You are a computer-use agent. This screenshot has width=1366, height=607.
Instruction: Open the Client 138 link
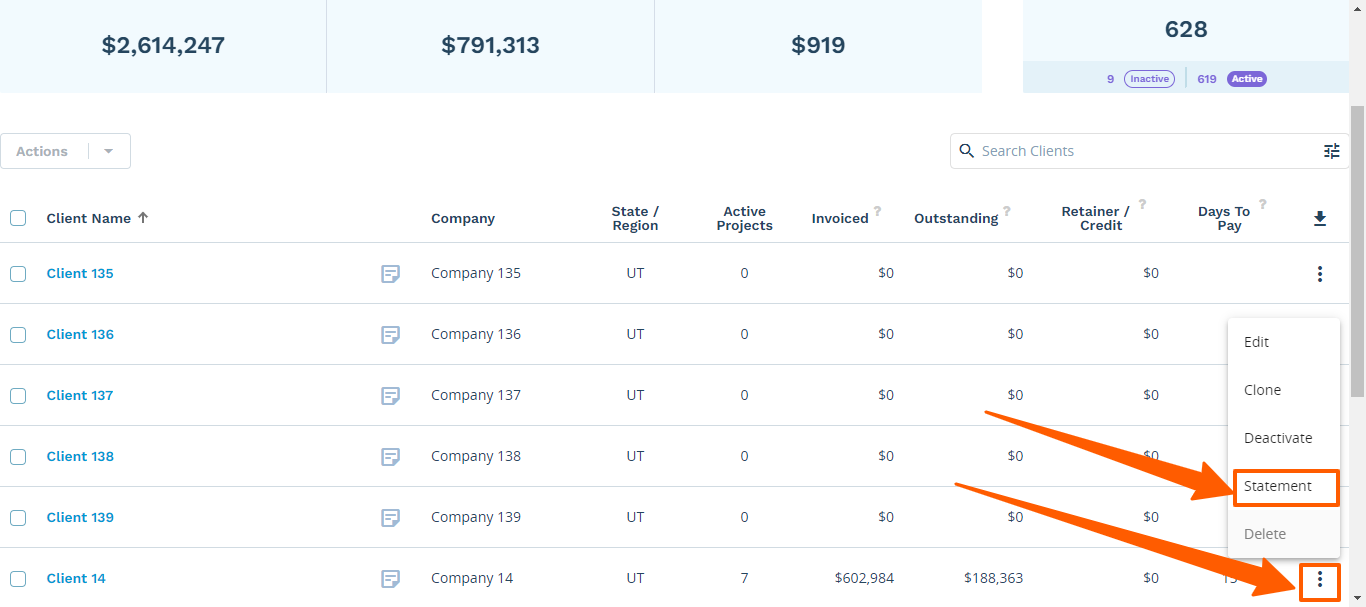coord(80,457)
